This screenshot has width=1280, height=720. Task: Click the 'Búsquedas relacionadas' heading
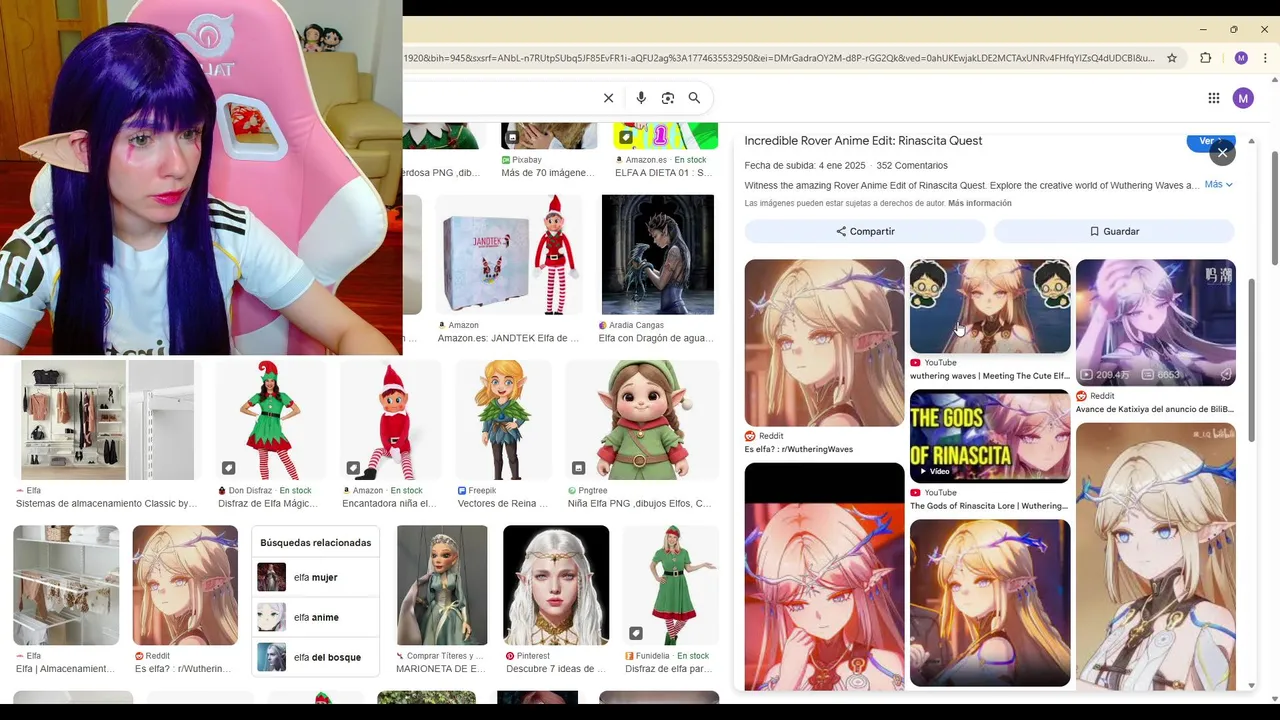tap(315, 542)
